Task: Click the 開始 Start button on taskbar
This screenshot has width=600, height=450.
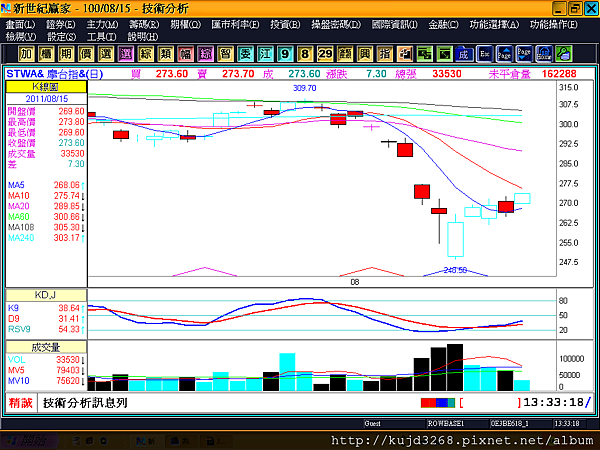Action: (x=29, y=441)
